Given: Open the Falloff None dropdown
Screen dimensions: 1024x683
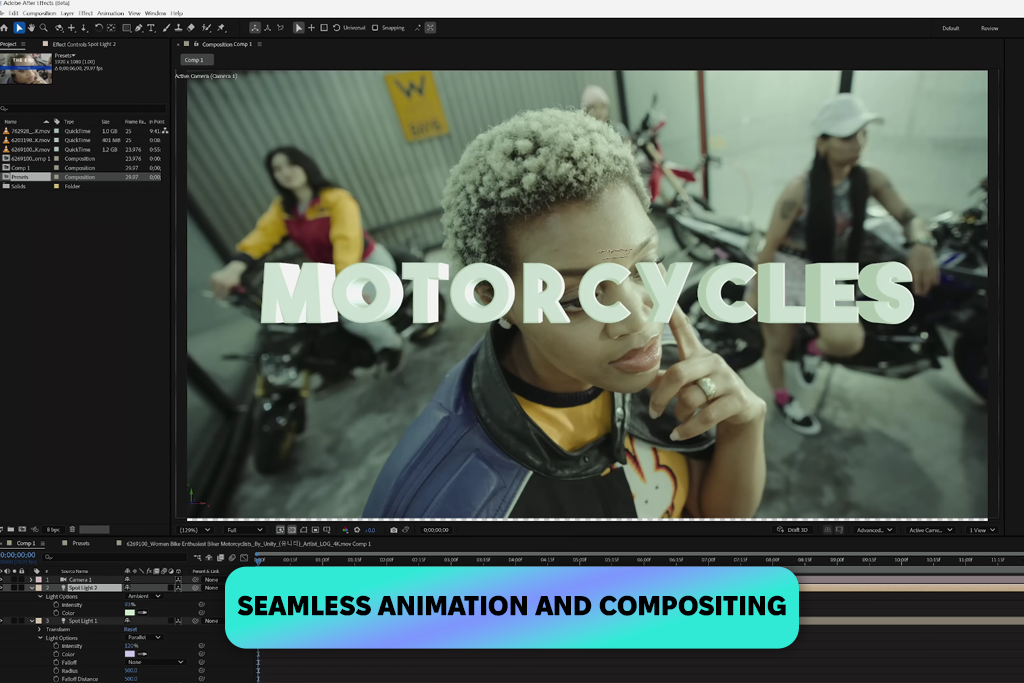Looking at the screenshot, I should pos(155,662).
